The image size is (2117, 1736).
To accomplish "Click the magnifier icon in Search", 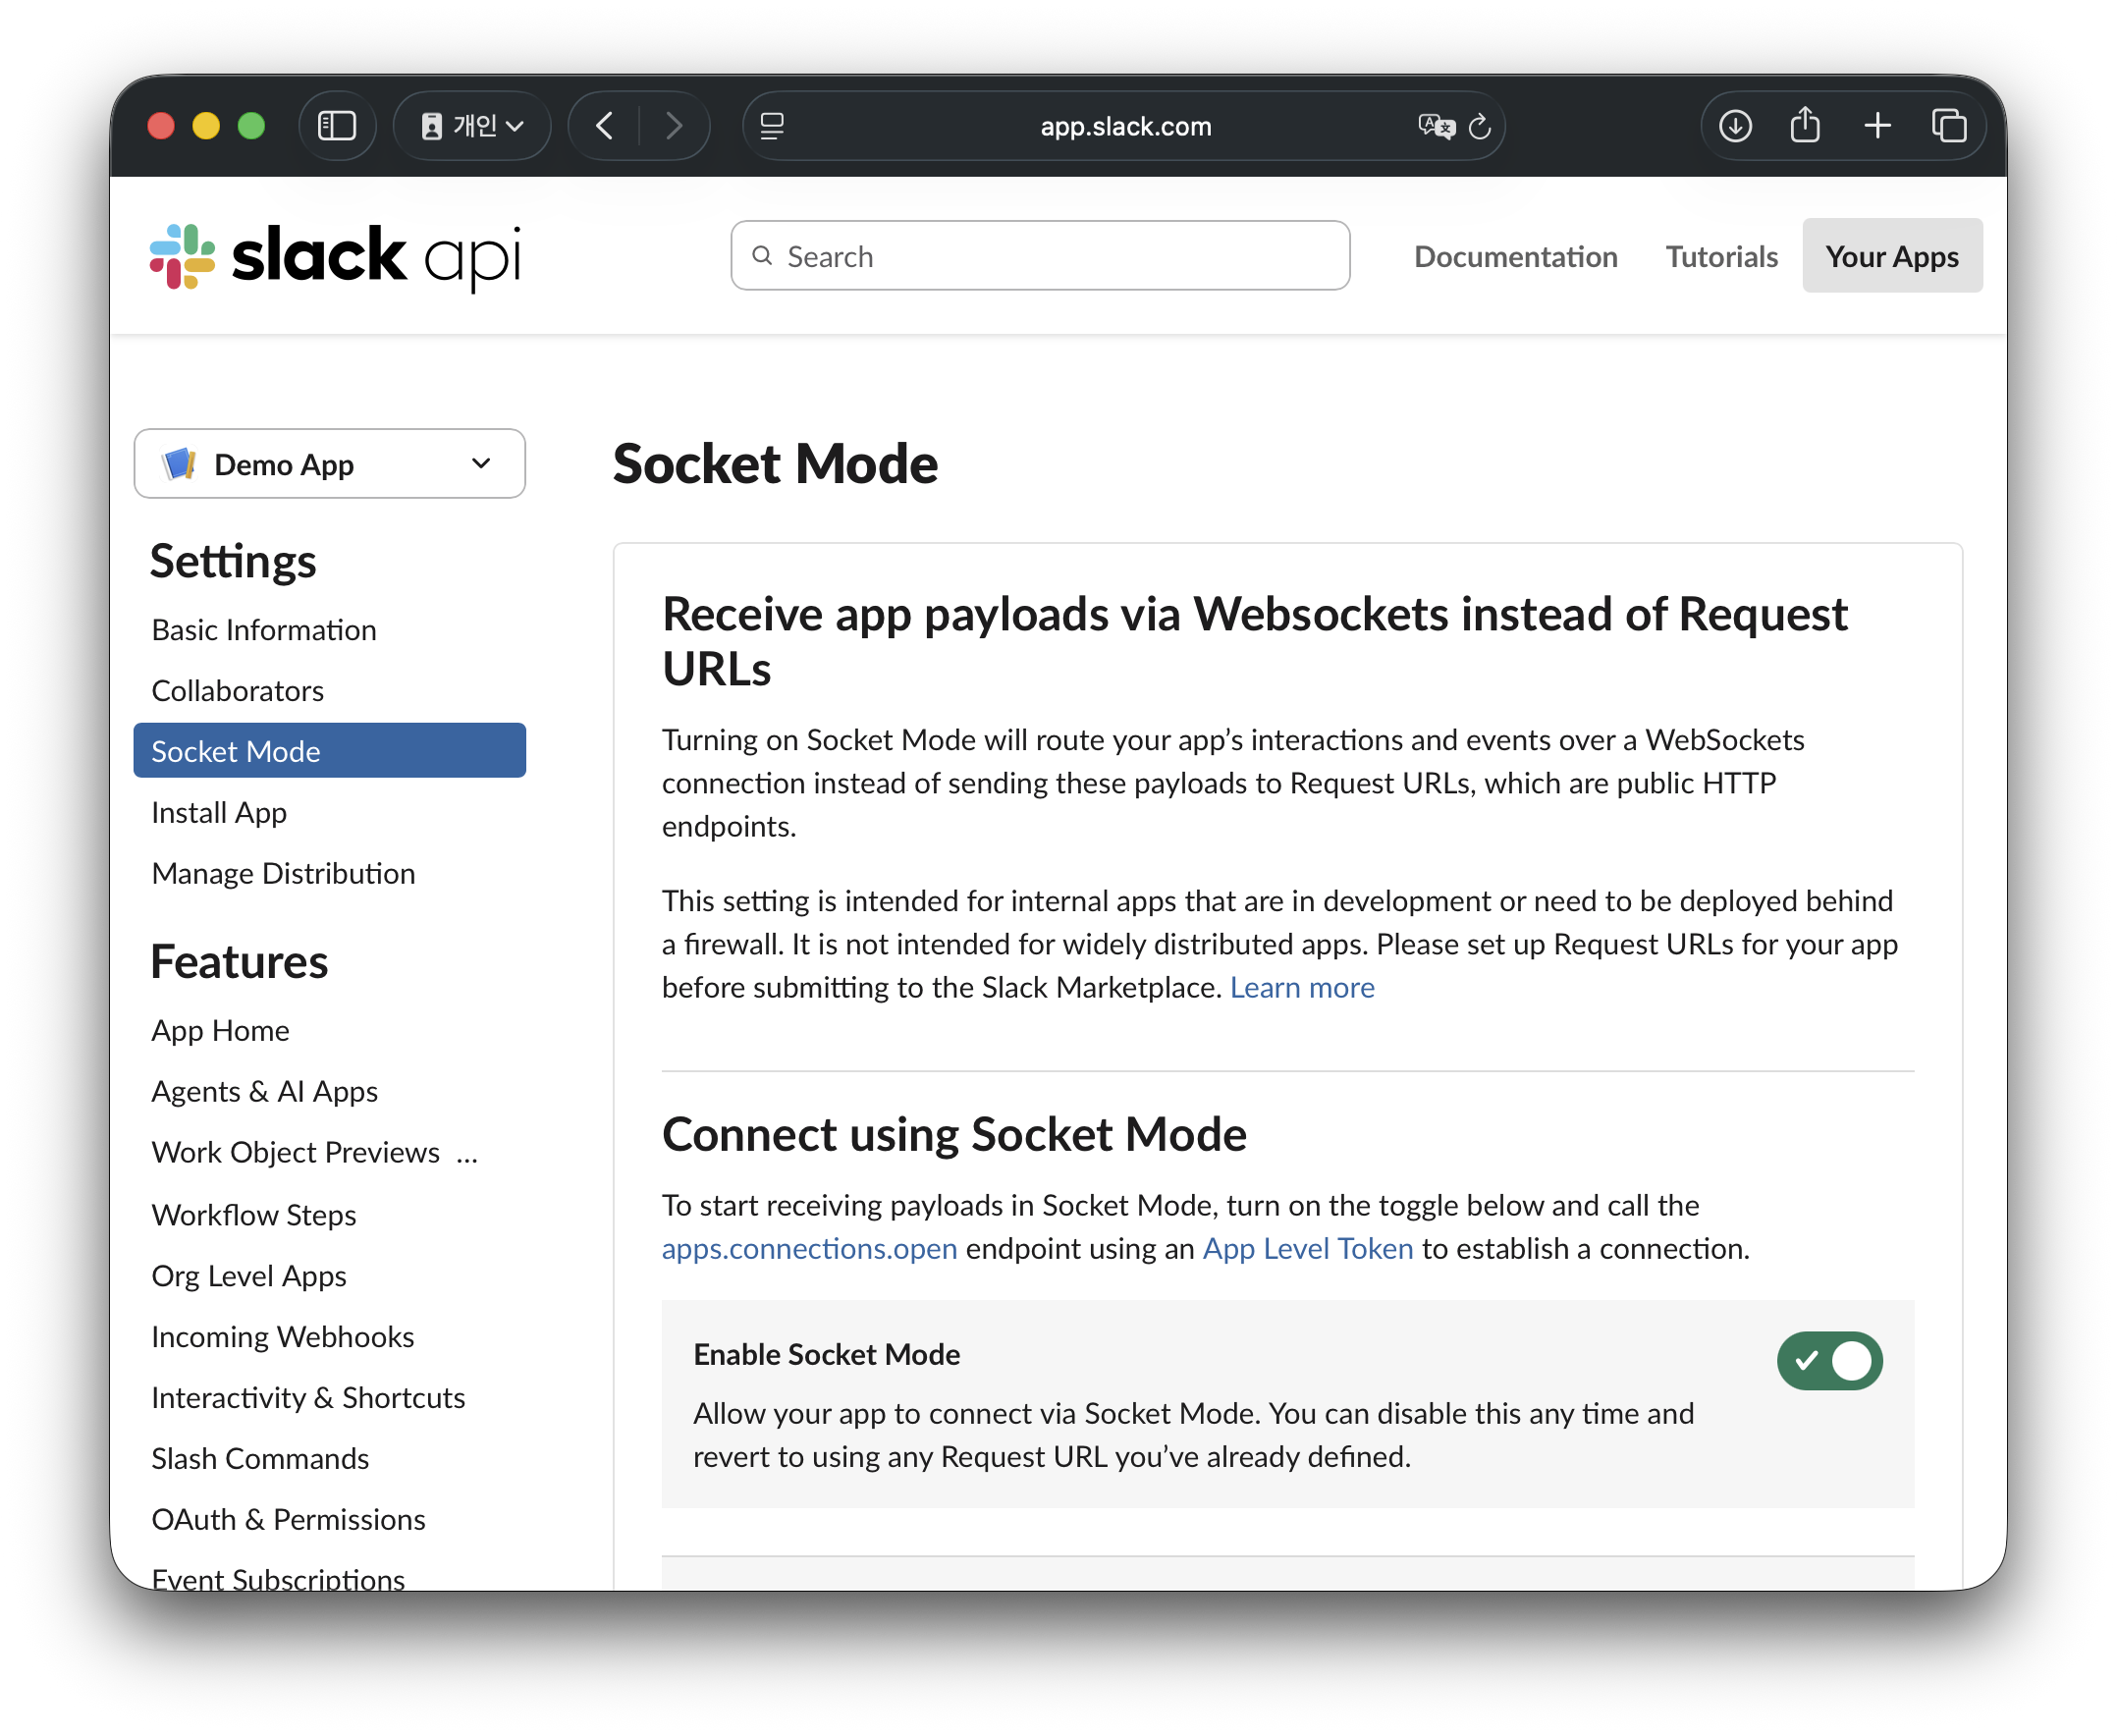I will tap(762, 256).
